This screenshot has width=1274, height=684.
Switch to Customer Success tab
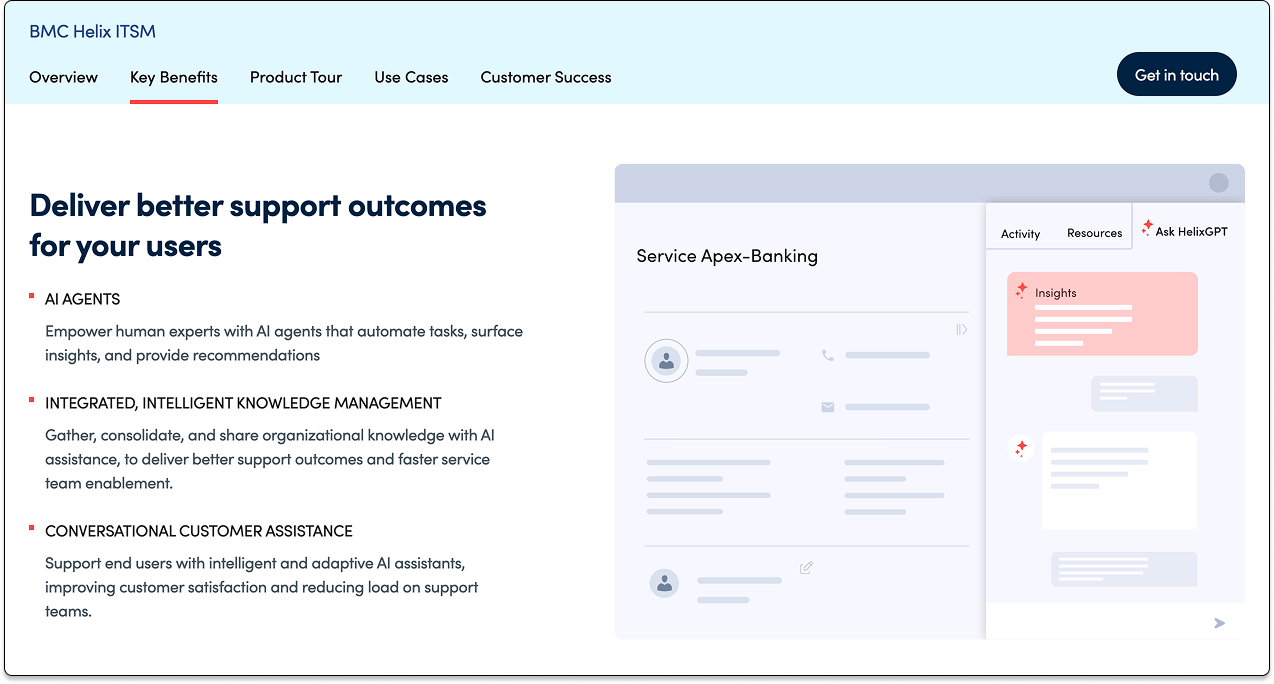click(546, 77)
